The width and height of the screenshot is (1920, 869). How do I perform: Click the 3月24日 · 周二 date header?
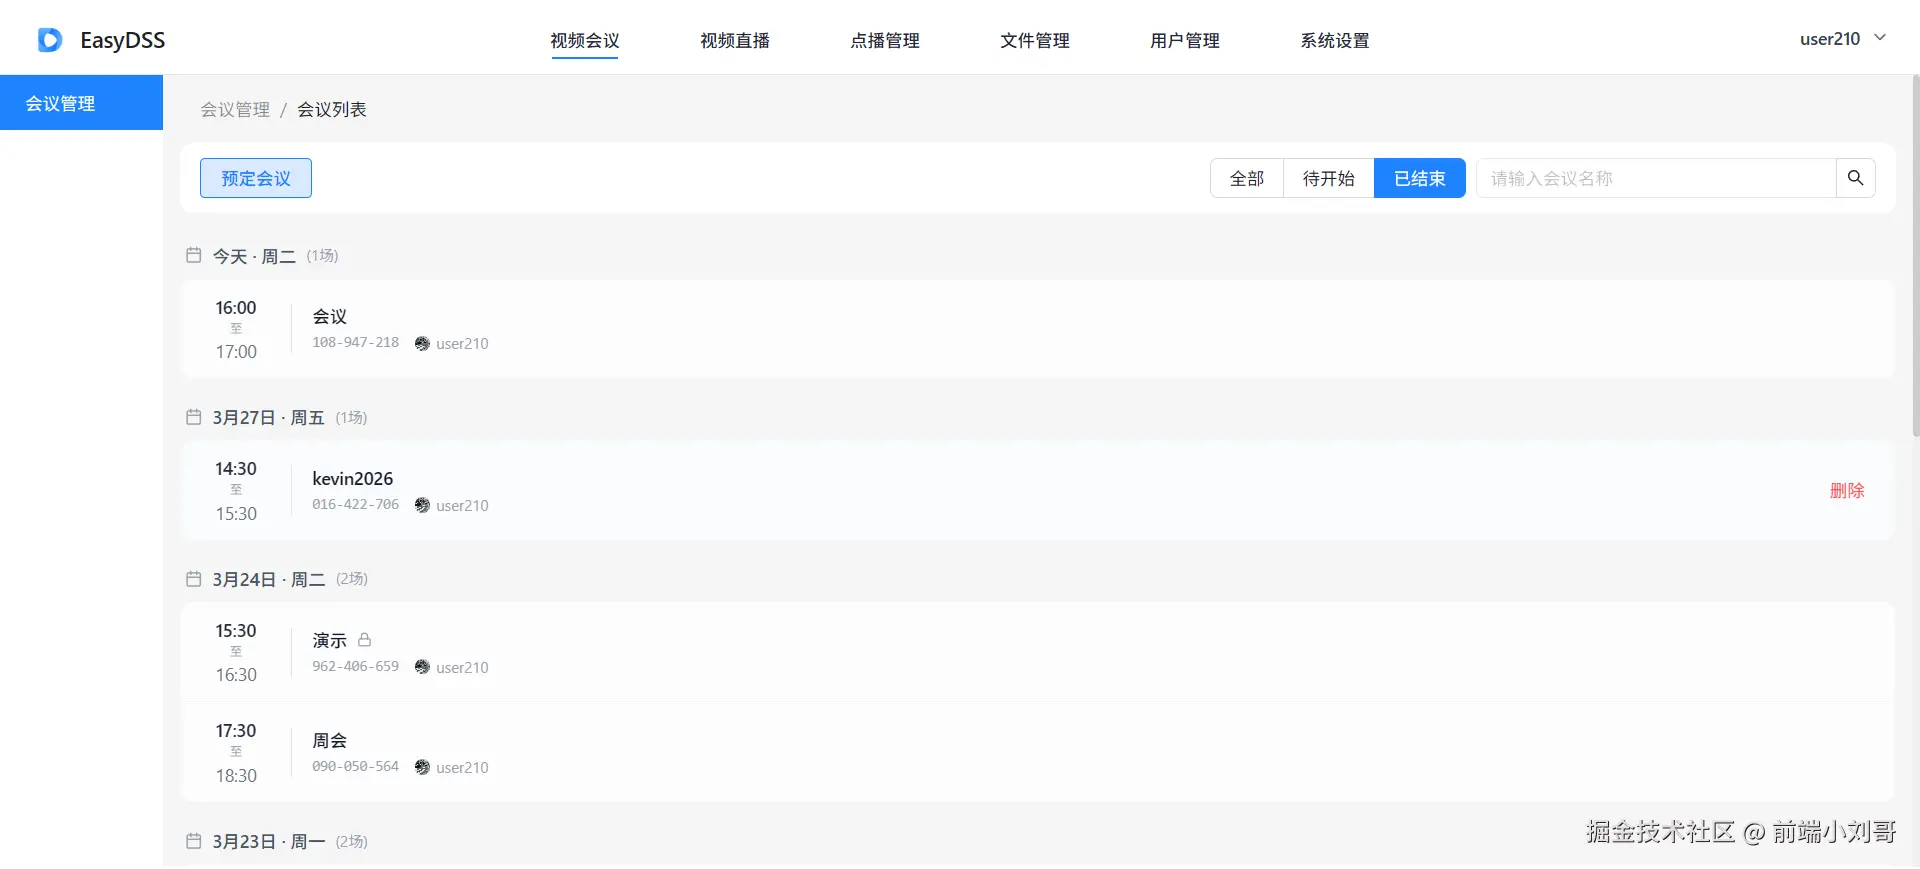pos(268,579)
